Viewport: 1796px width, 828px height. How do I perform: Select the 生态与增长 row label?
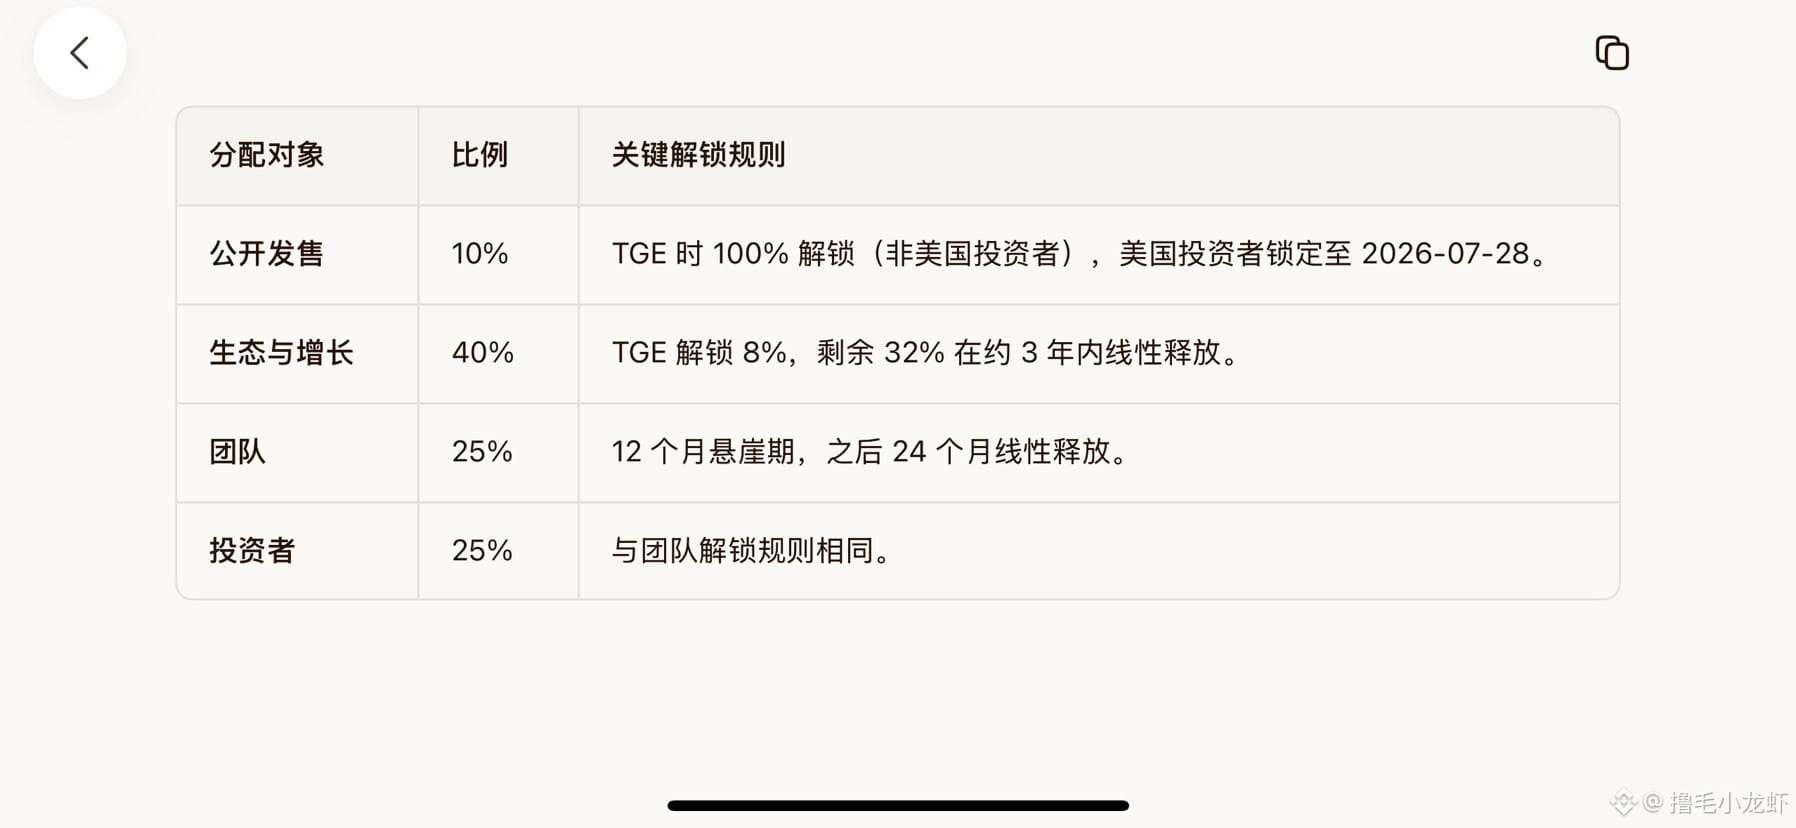pyautogui.click(x=281, y=353)
